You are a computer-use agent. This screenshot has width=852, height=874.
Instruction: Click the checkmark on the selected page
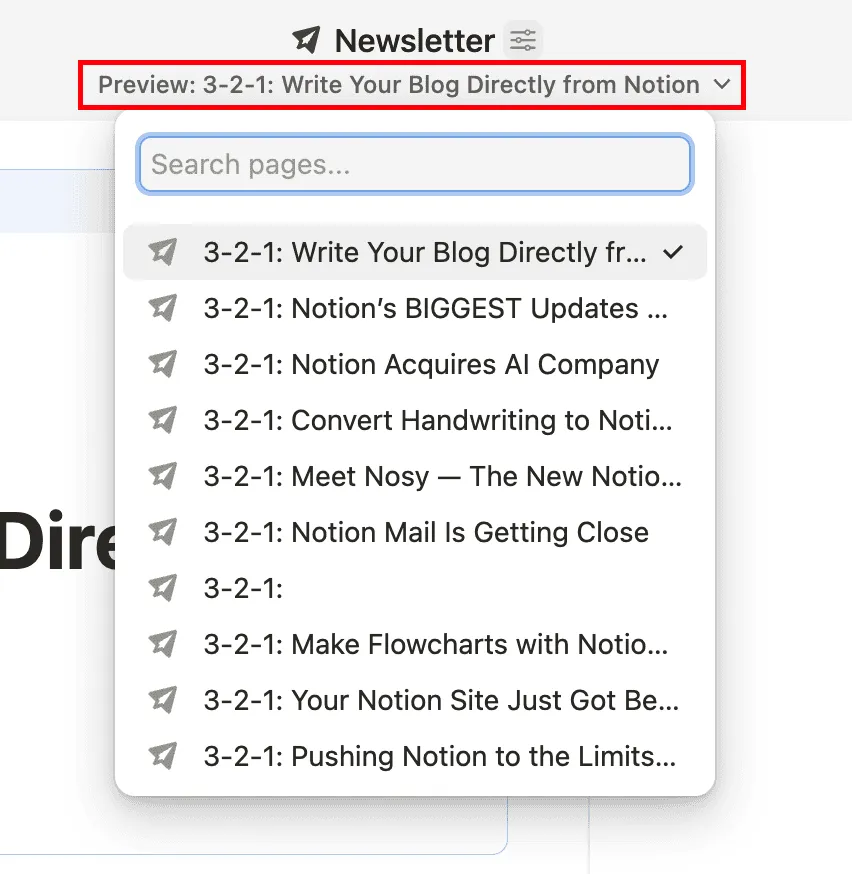674,253
